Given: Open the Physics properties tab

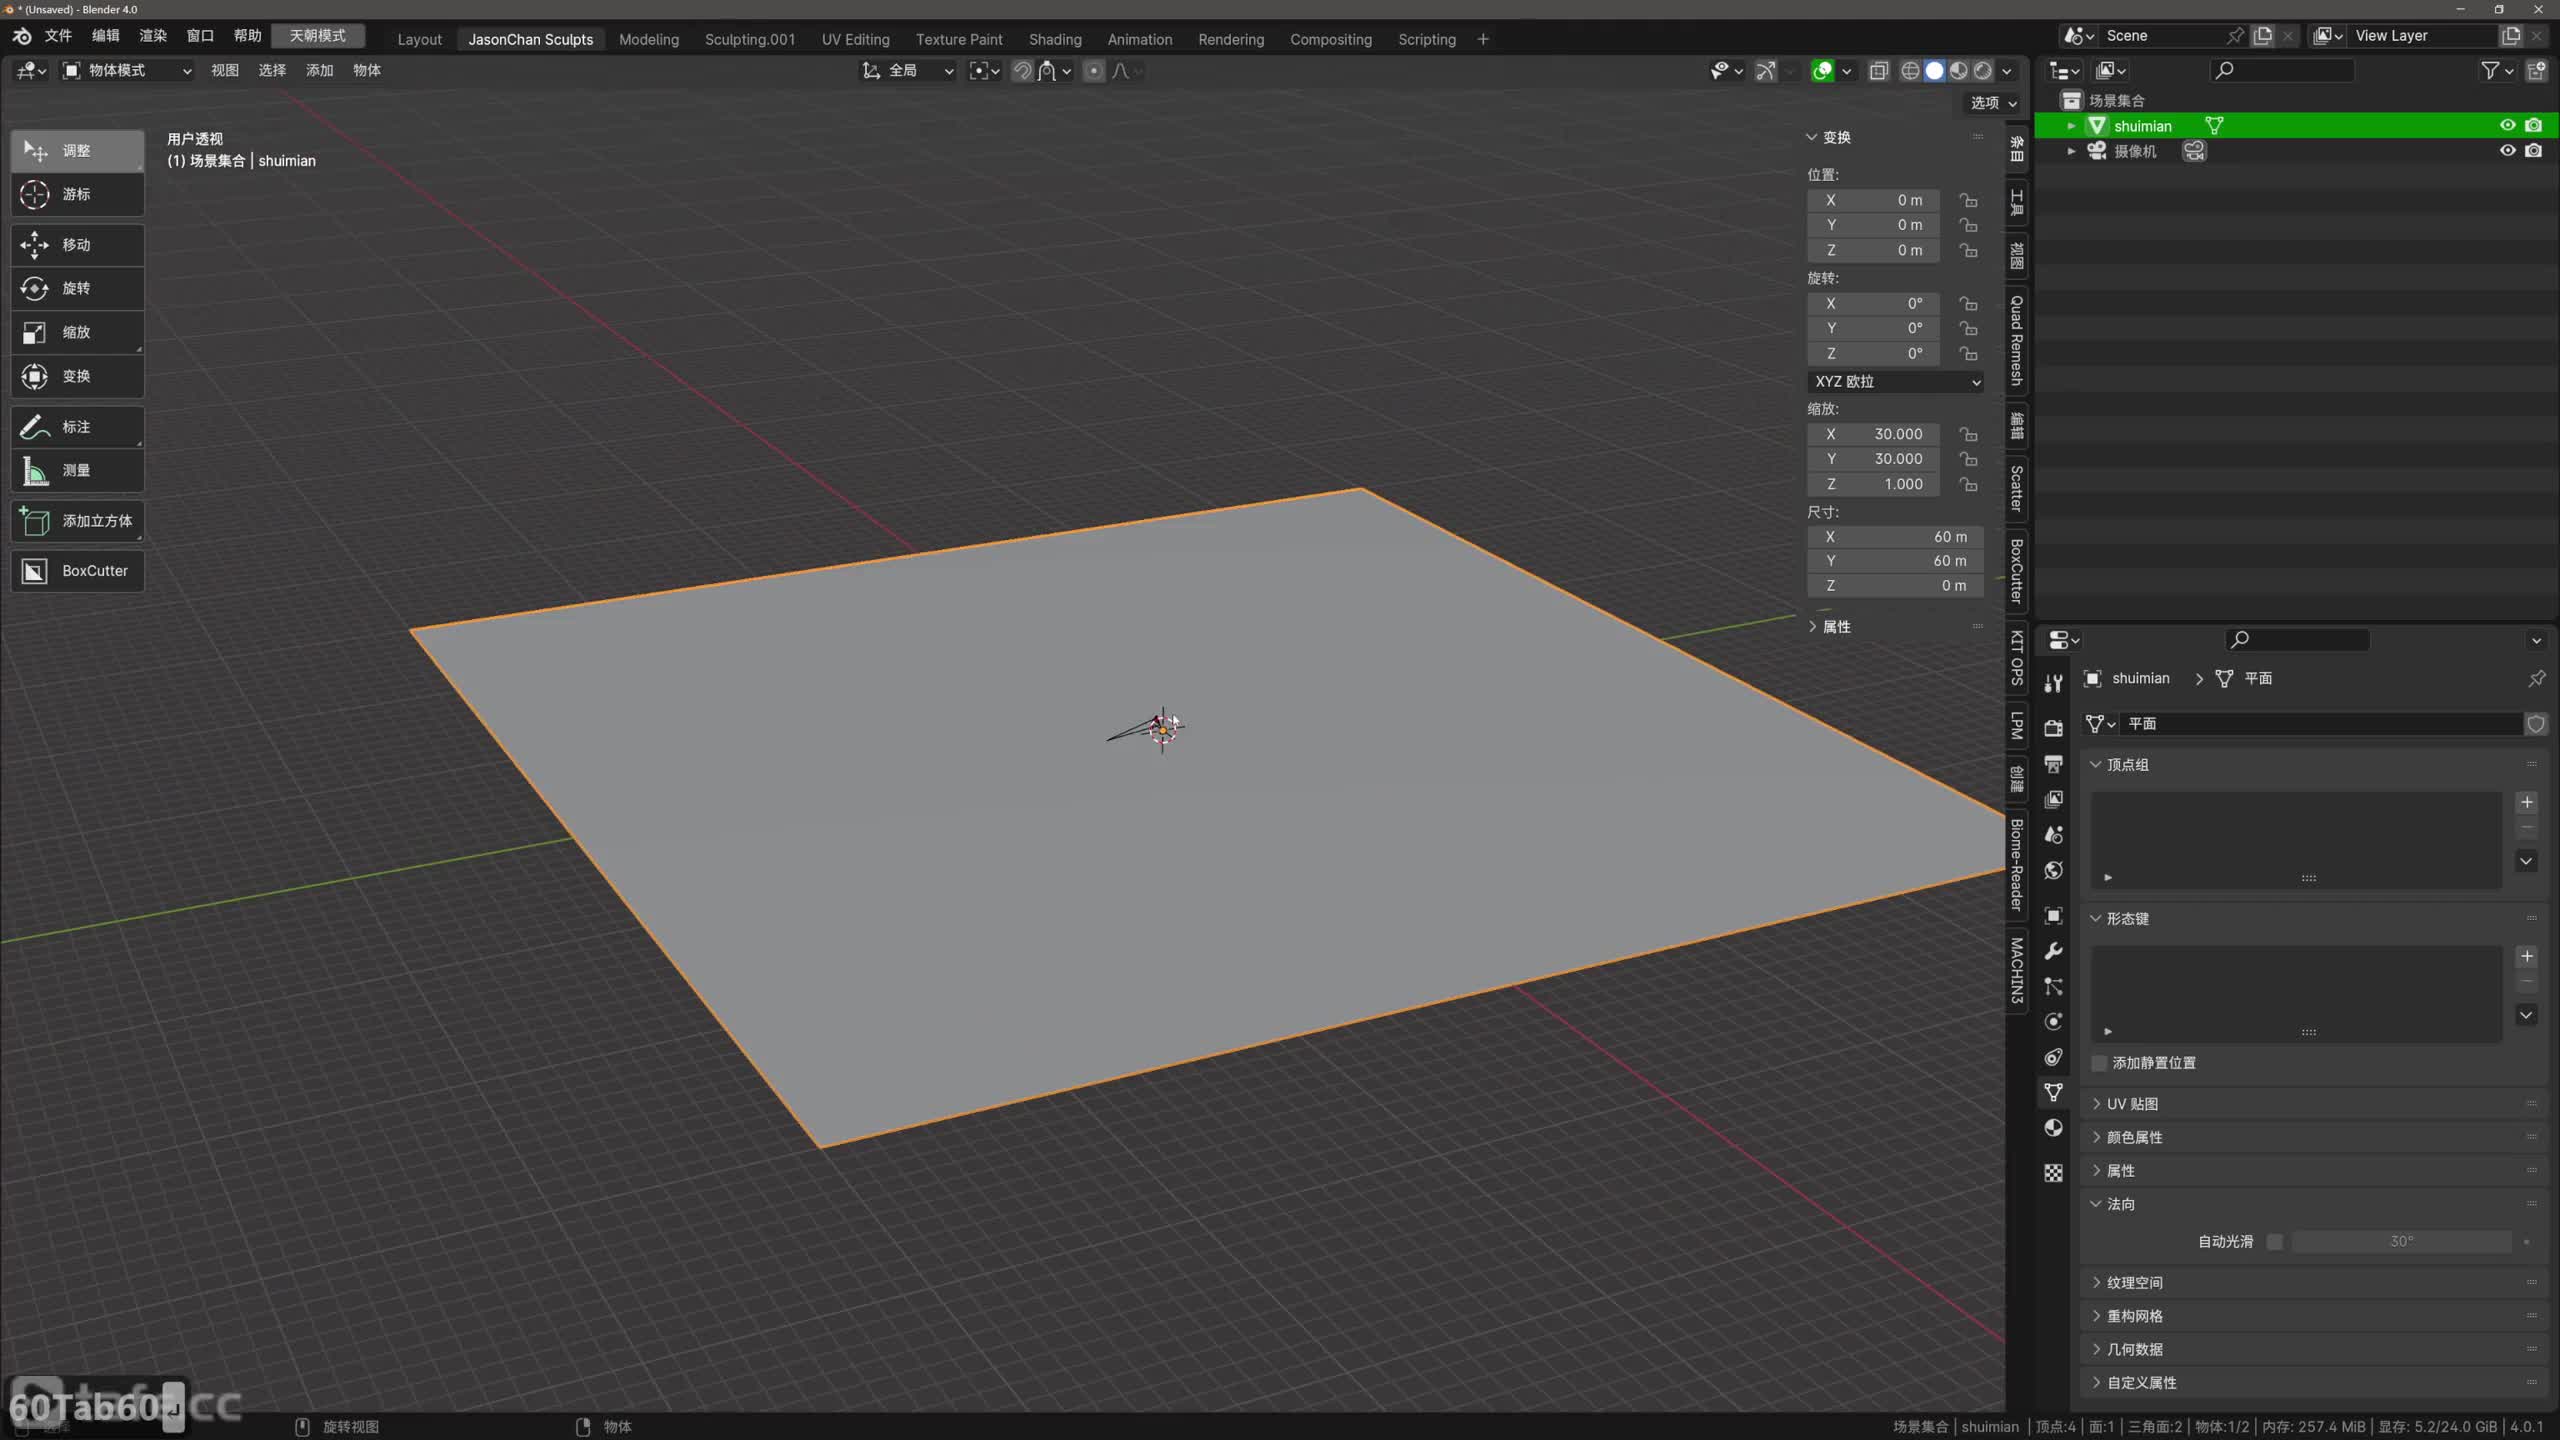Looking at the screenshot, I should 2053,1021.
